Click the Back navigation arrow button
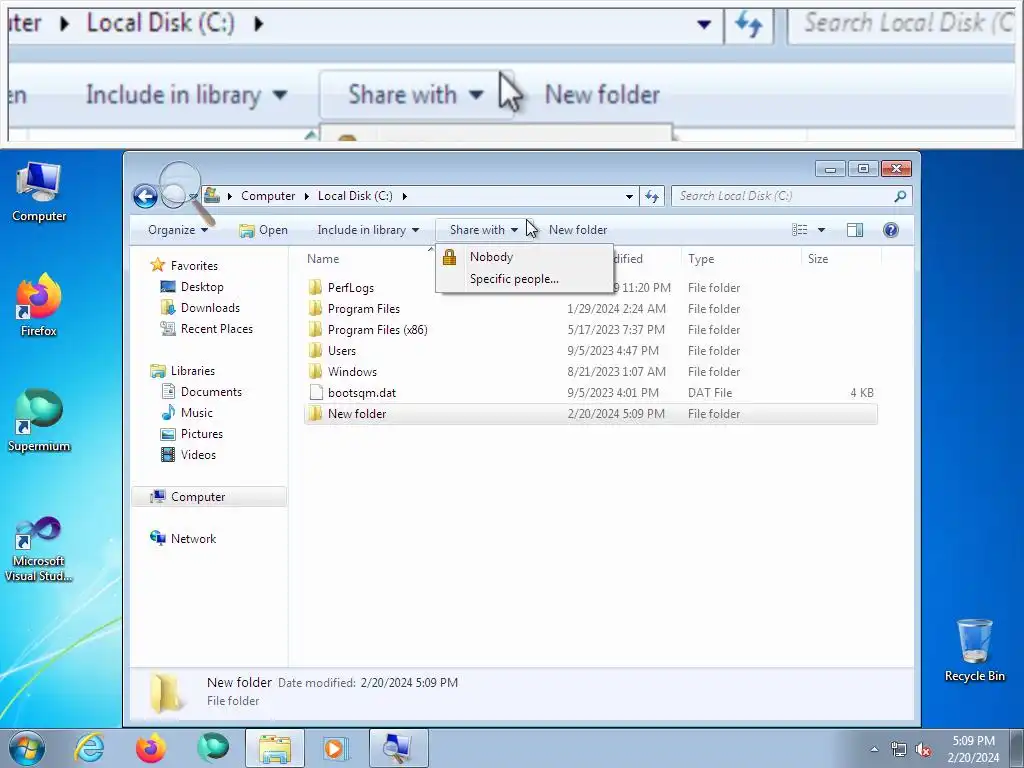1024x768 pixels. (x=145, y=196)
